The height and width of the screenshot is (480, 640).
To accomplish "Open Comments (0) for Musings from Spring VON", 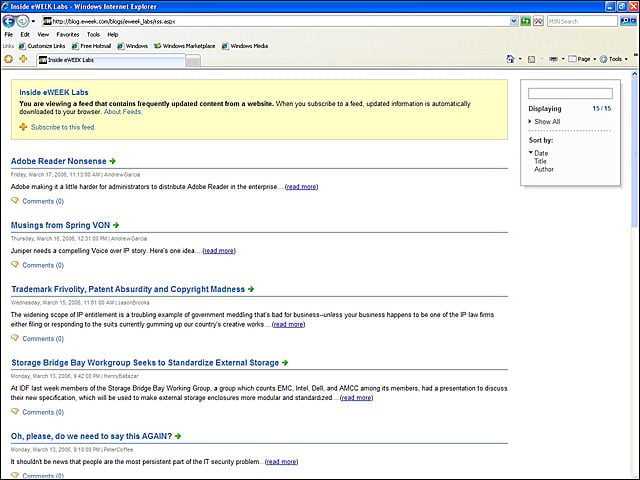I will click(x=43, y=265).
